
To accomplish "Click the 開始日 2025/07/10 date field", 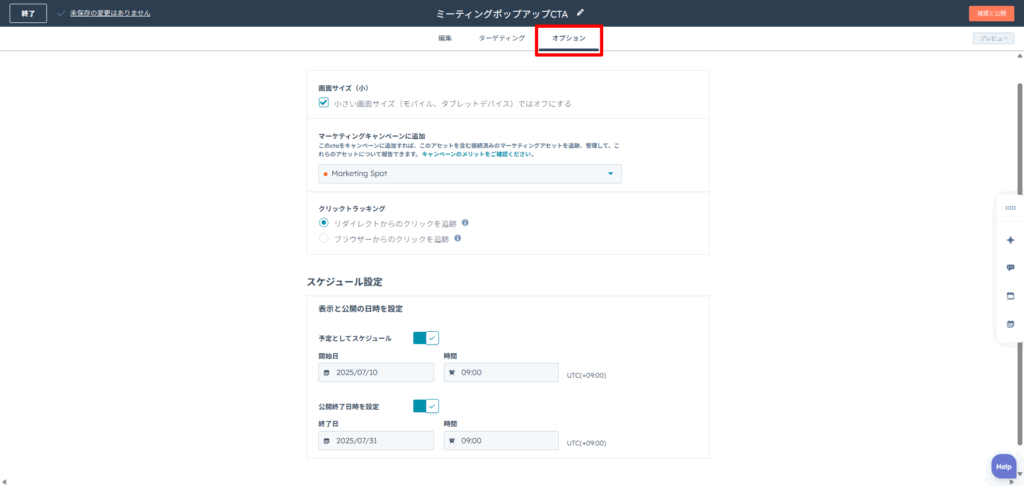I will [376, 372].
